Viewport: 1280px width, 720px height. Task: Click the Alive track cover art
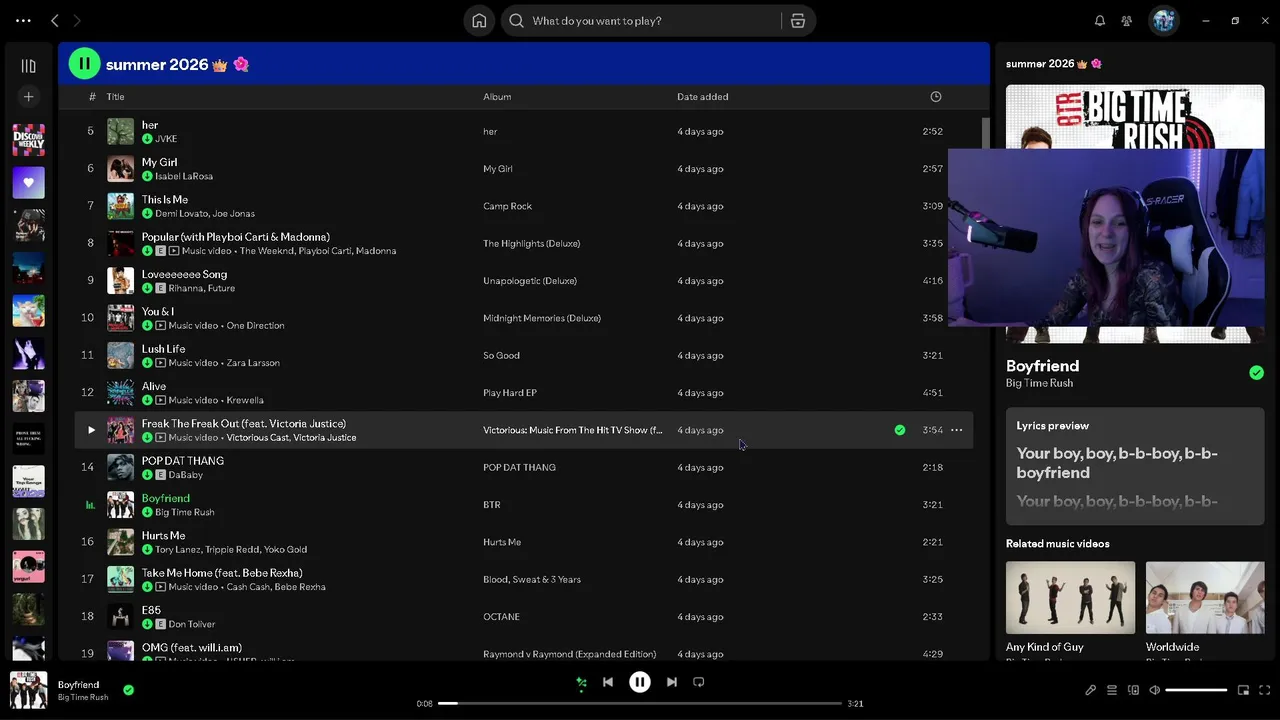[120, 393]
